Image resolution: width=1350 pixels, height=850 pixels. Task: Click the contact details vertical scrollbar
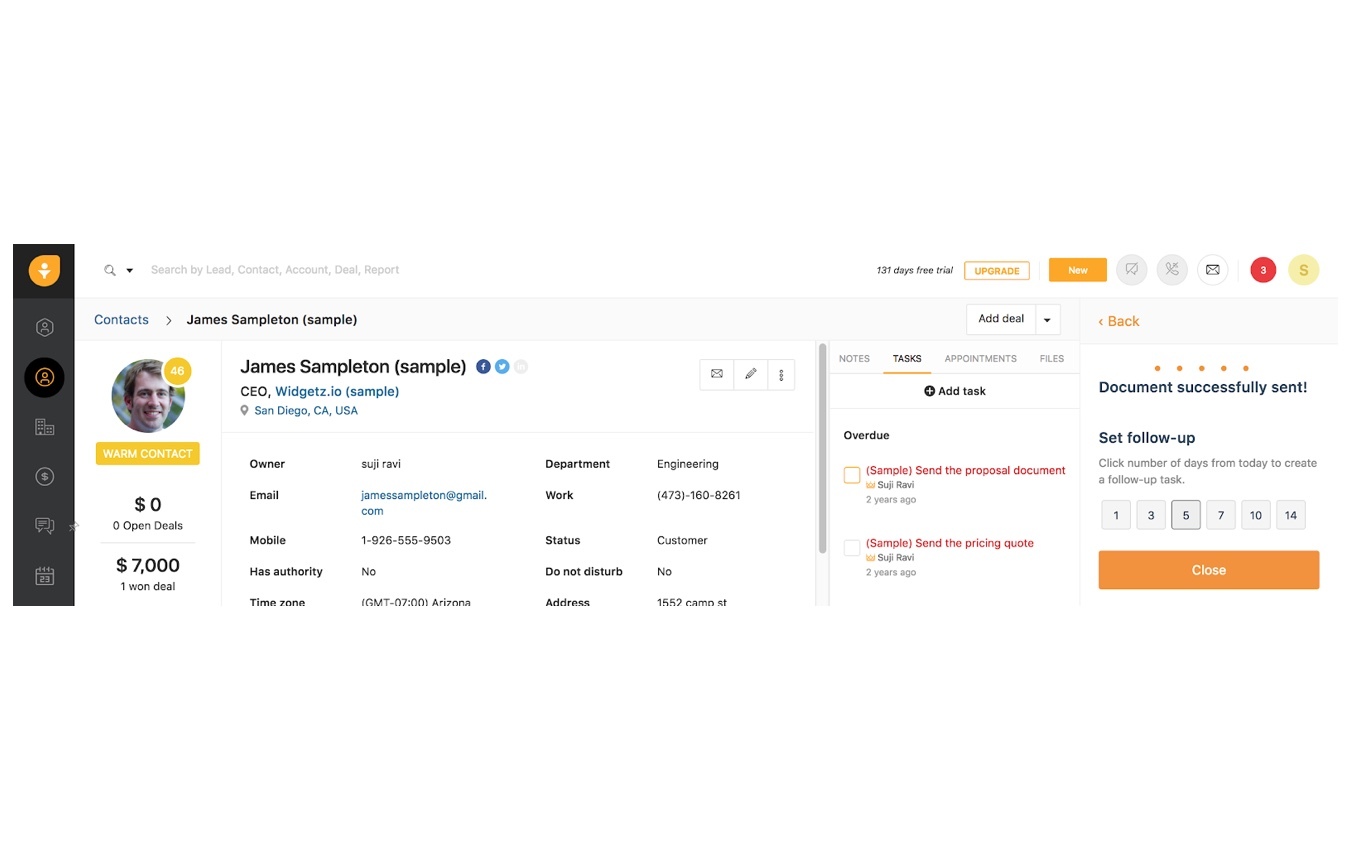[x=823, y=450]
